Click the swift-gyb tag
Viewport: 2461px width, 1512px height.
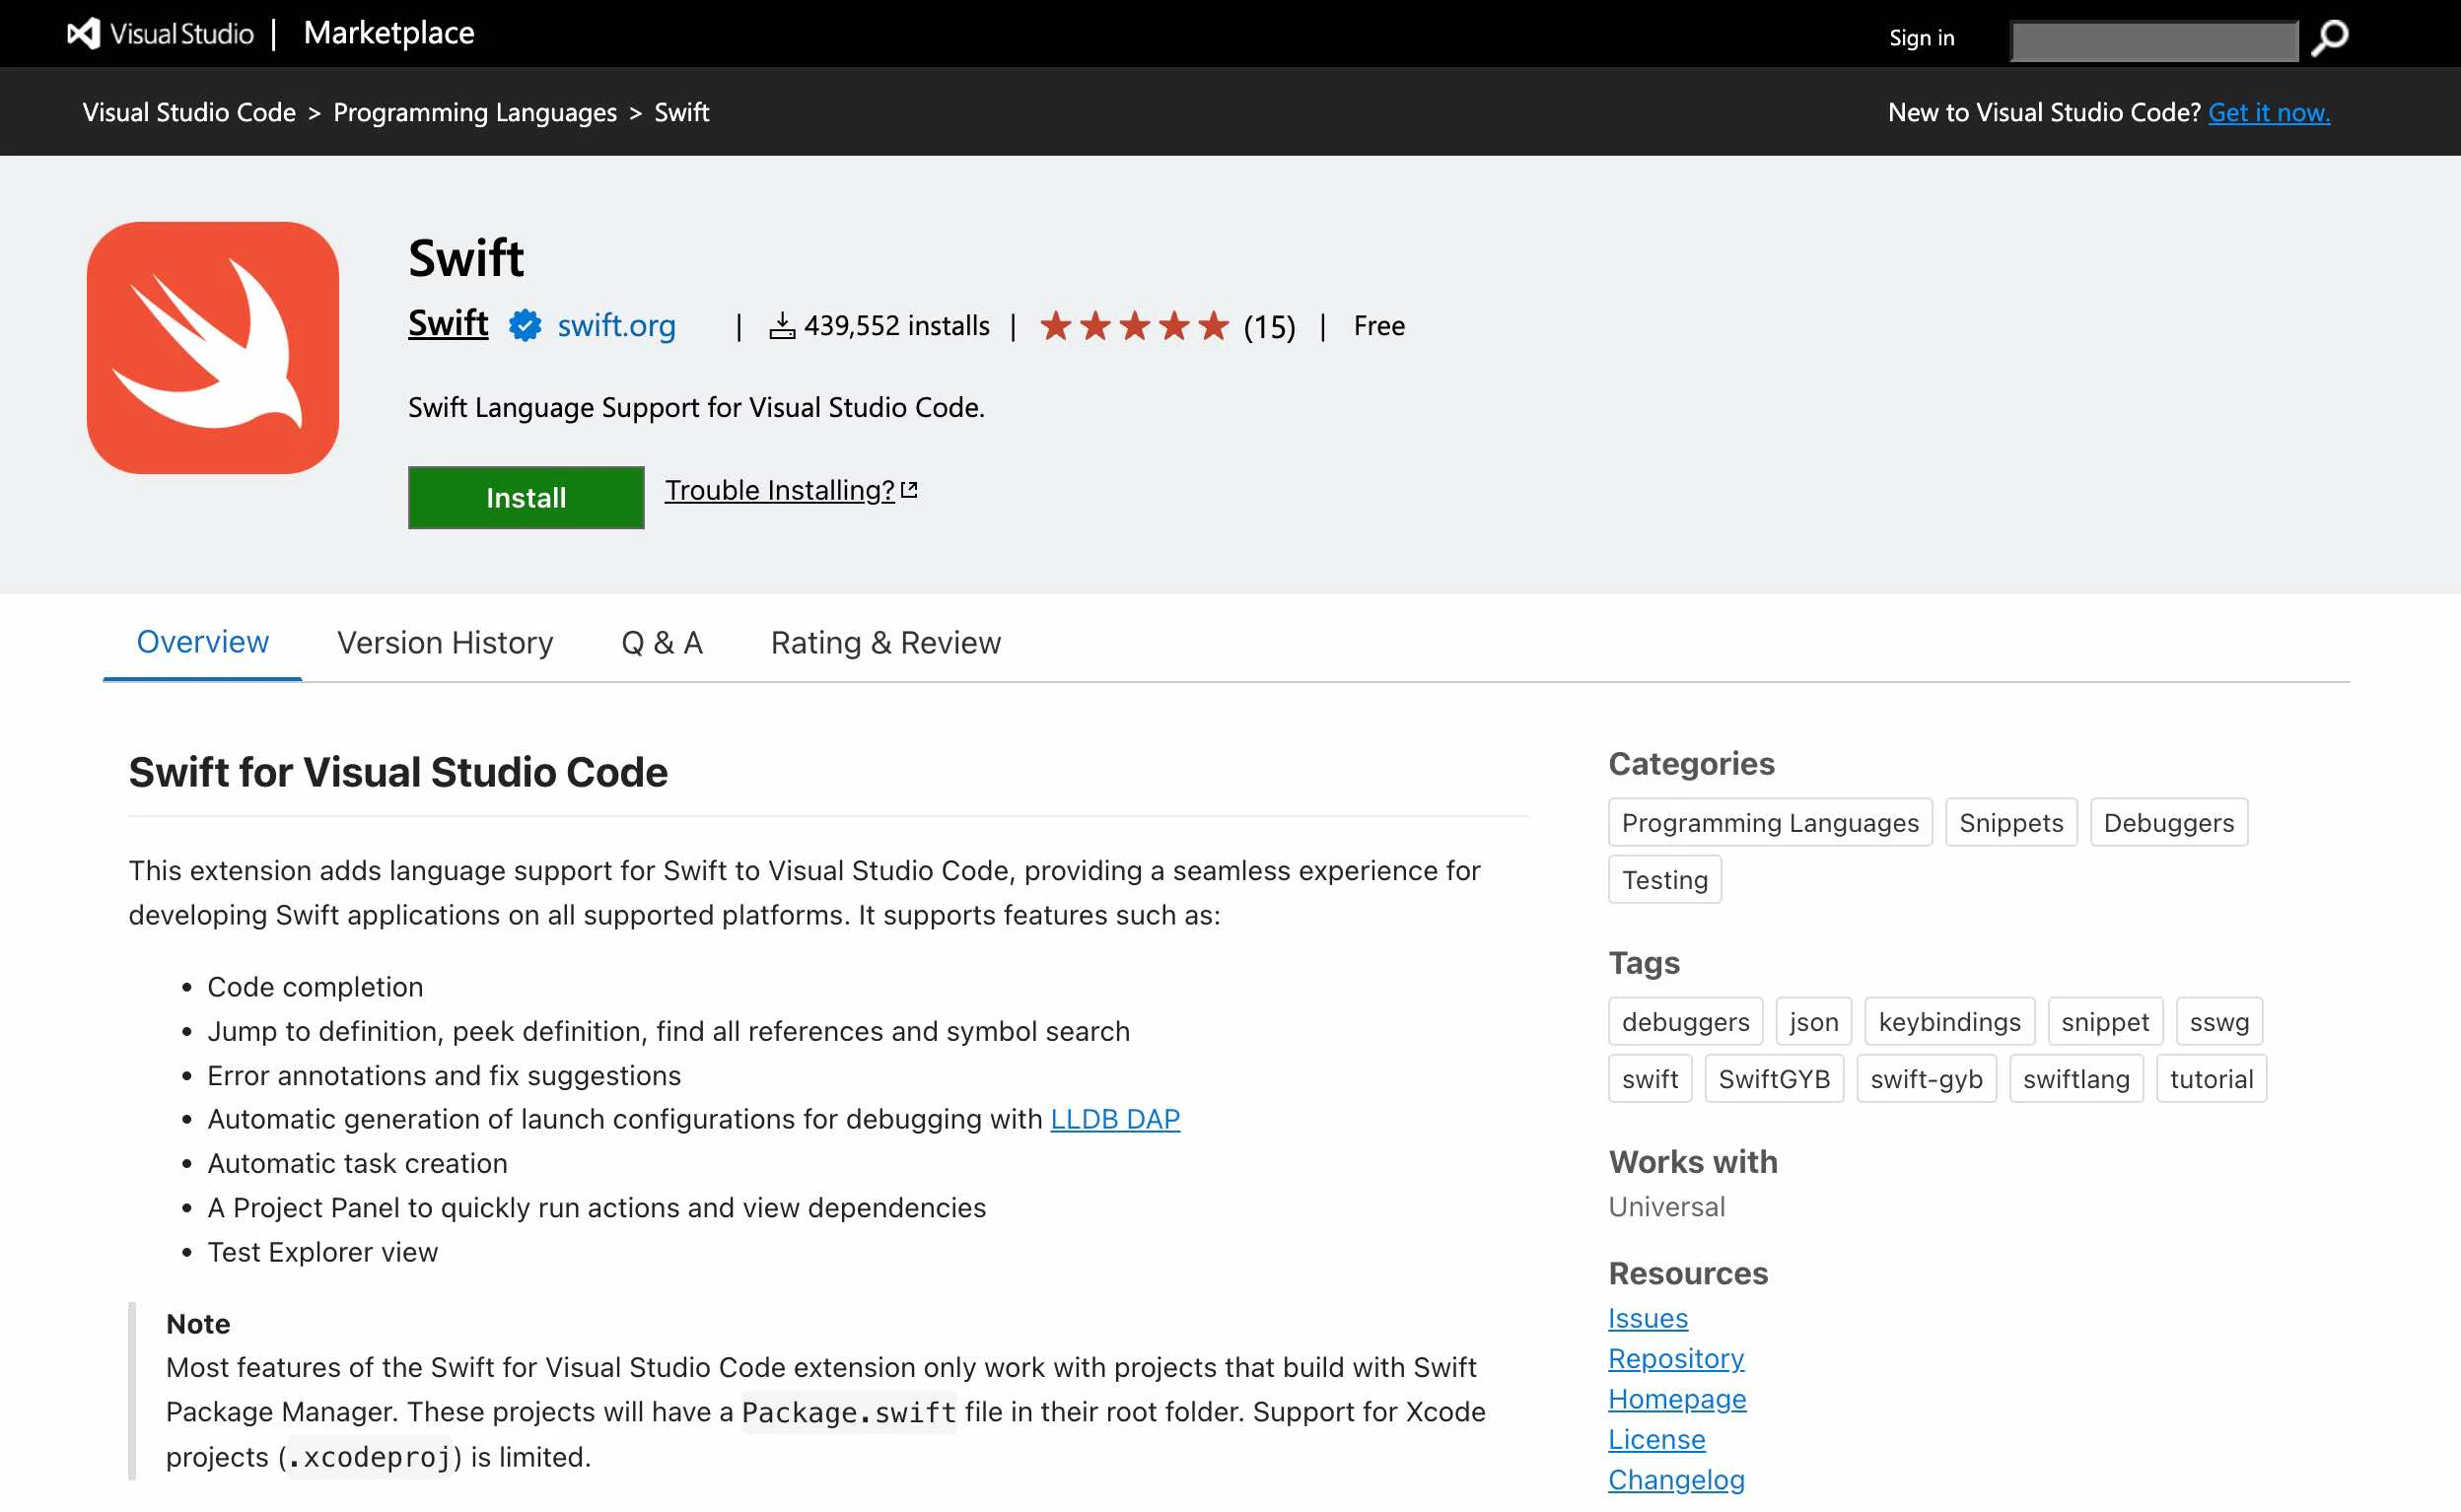pyautogui.click(x=1926, y=1079)
